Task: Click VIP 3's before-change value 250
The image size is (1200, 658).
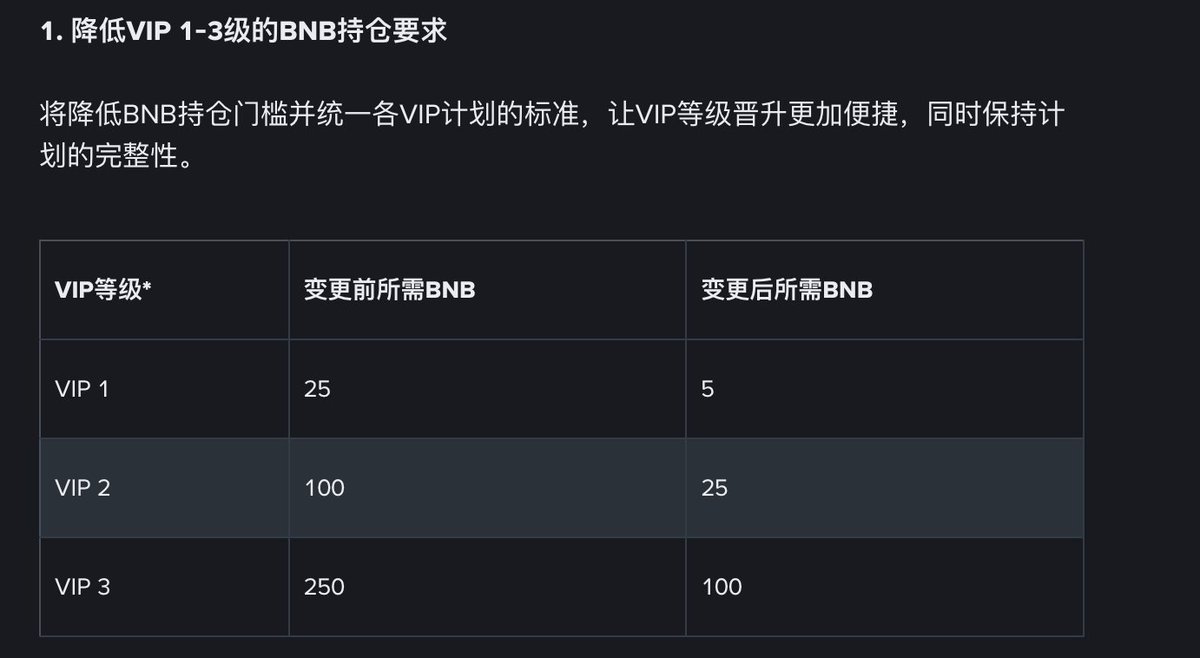Action: (x=324, y=587)
